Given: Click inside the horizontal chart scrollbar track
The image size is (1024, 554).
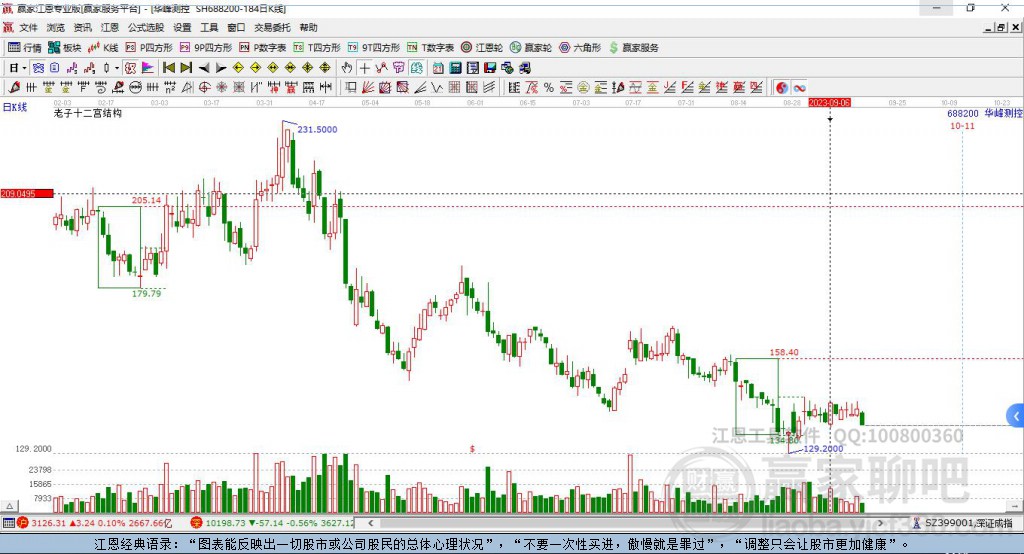Looking at the screenshot, I should (626, 523).
